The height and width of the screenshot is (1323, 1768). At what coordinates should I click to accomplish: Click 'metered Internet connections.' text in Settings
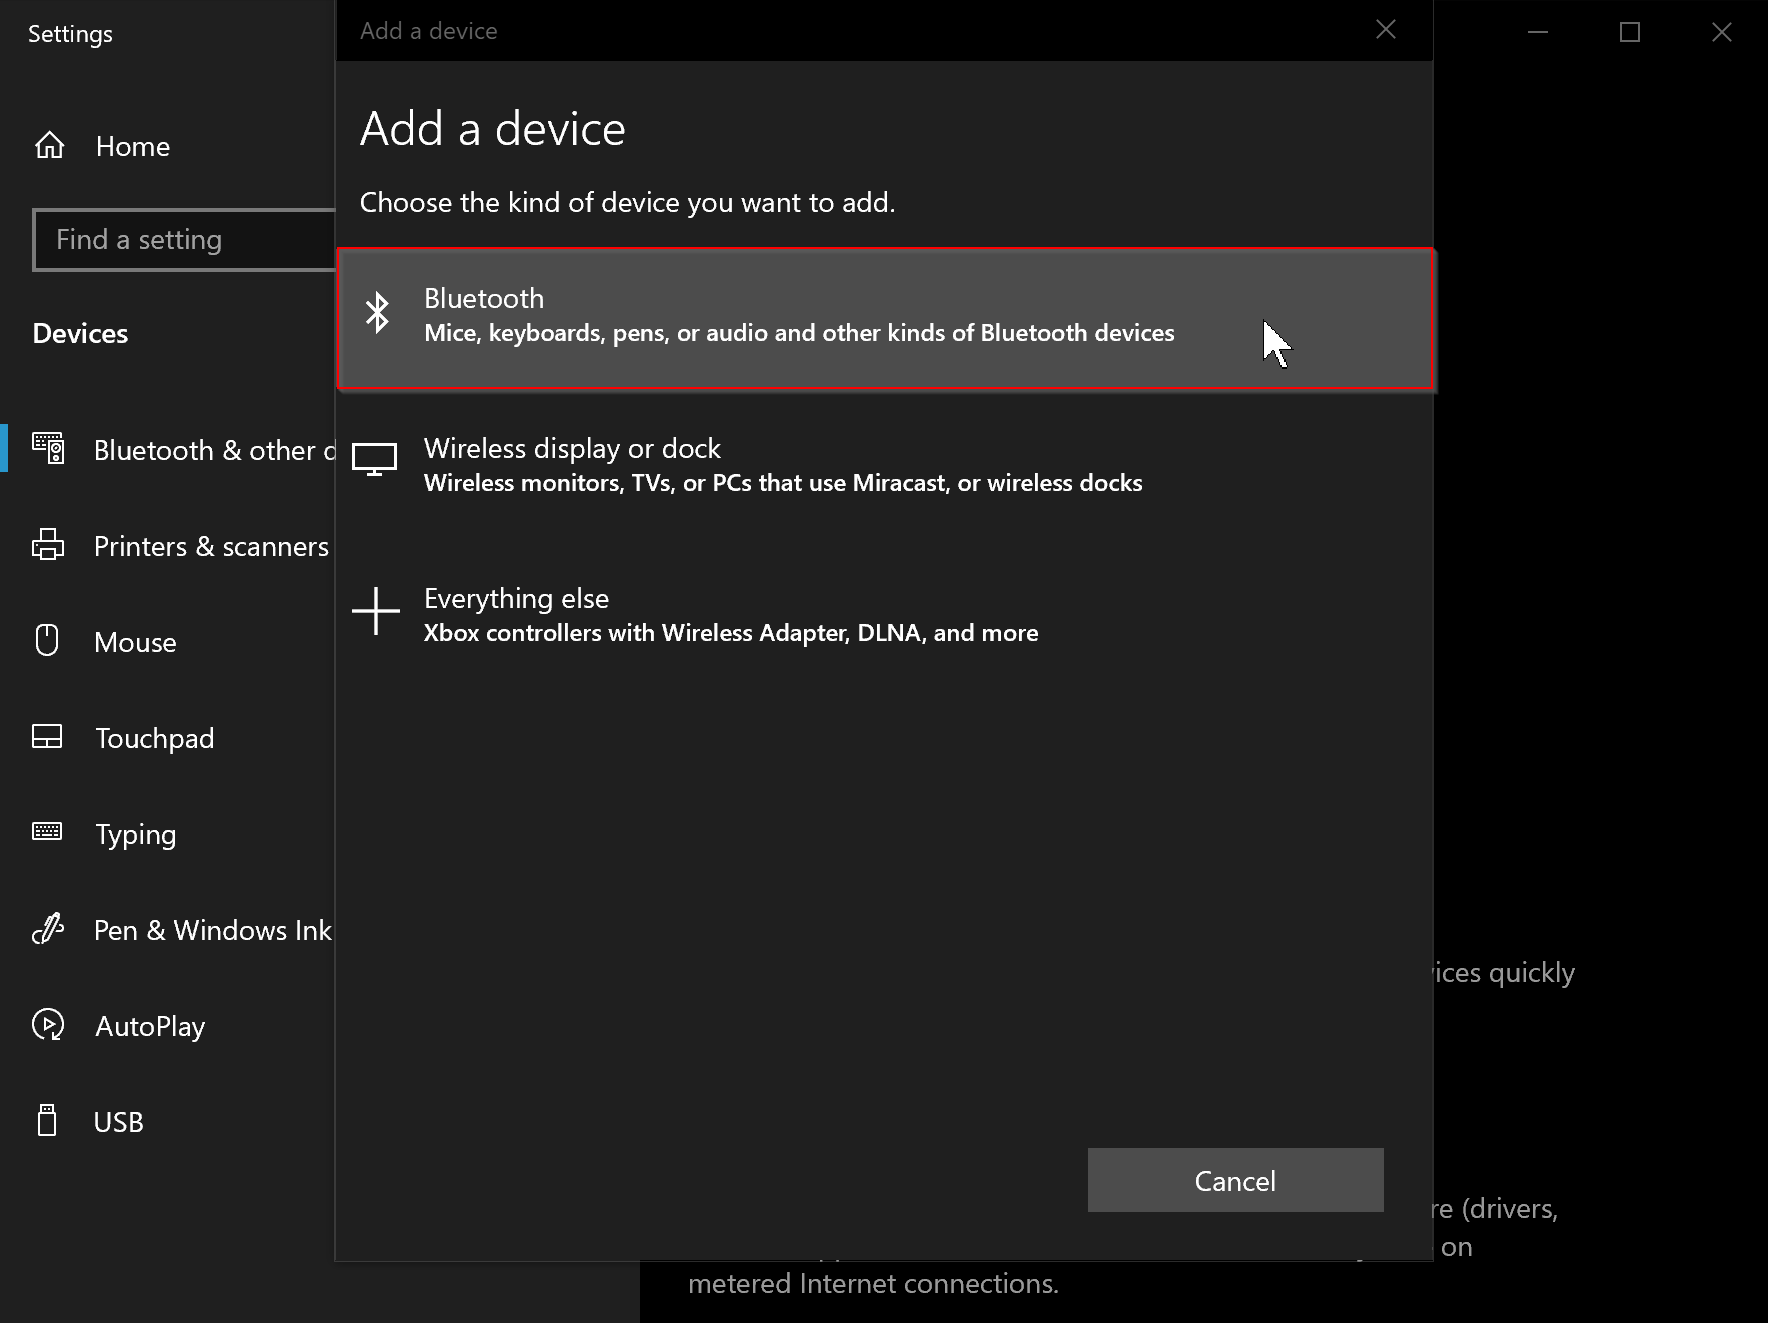[873, 1283]
